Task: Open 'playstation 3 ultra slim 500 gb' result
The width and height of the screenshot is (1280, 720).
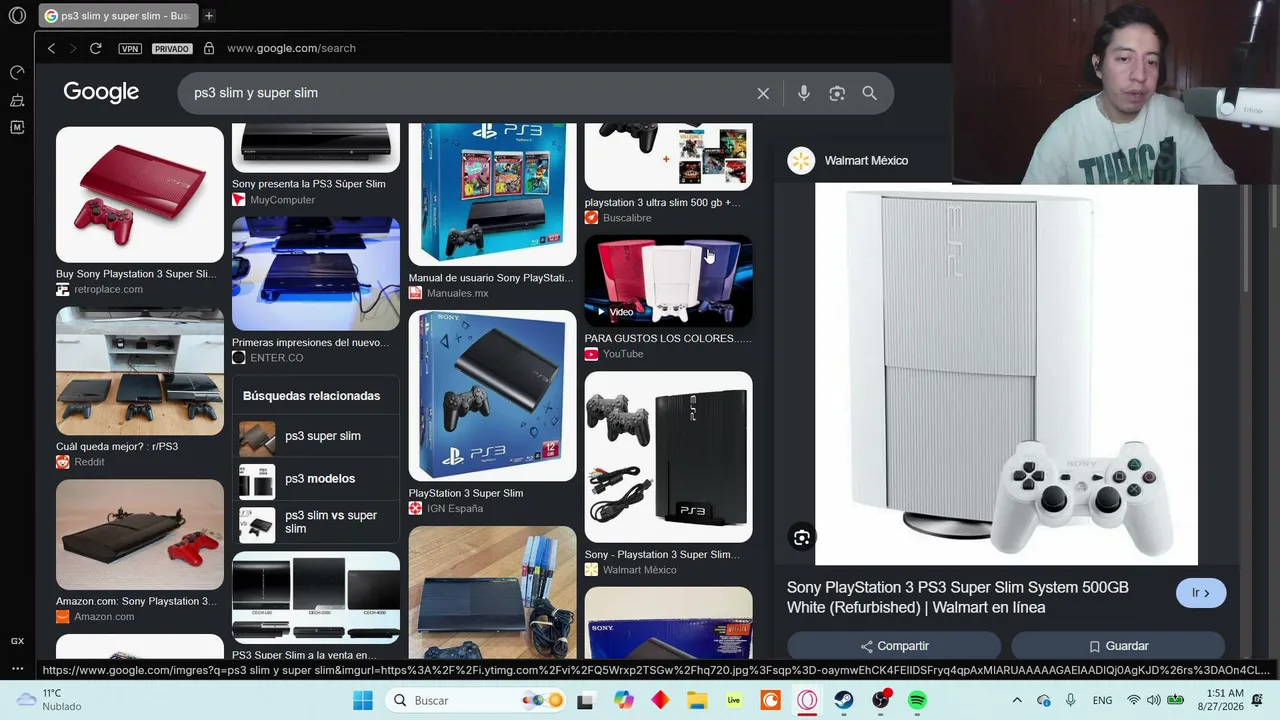Action: pos(662,202)
